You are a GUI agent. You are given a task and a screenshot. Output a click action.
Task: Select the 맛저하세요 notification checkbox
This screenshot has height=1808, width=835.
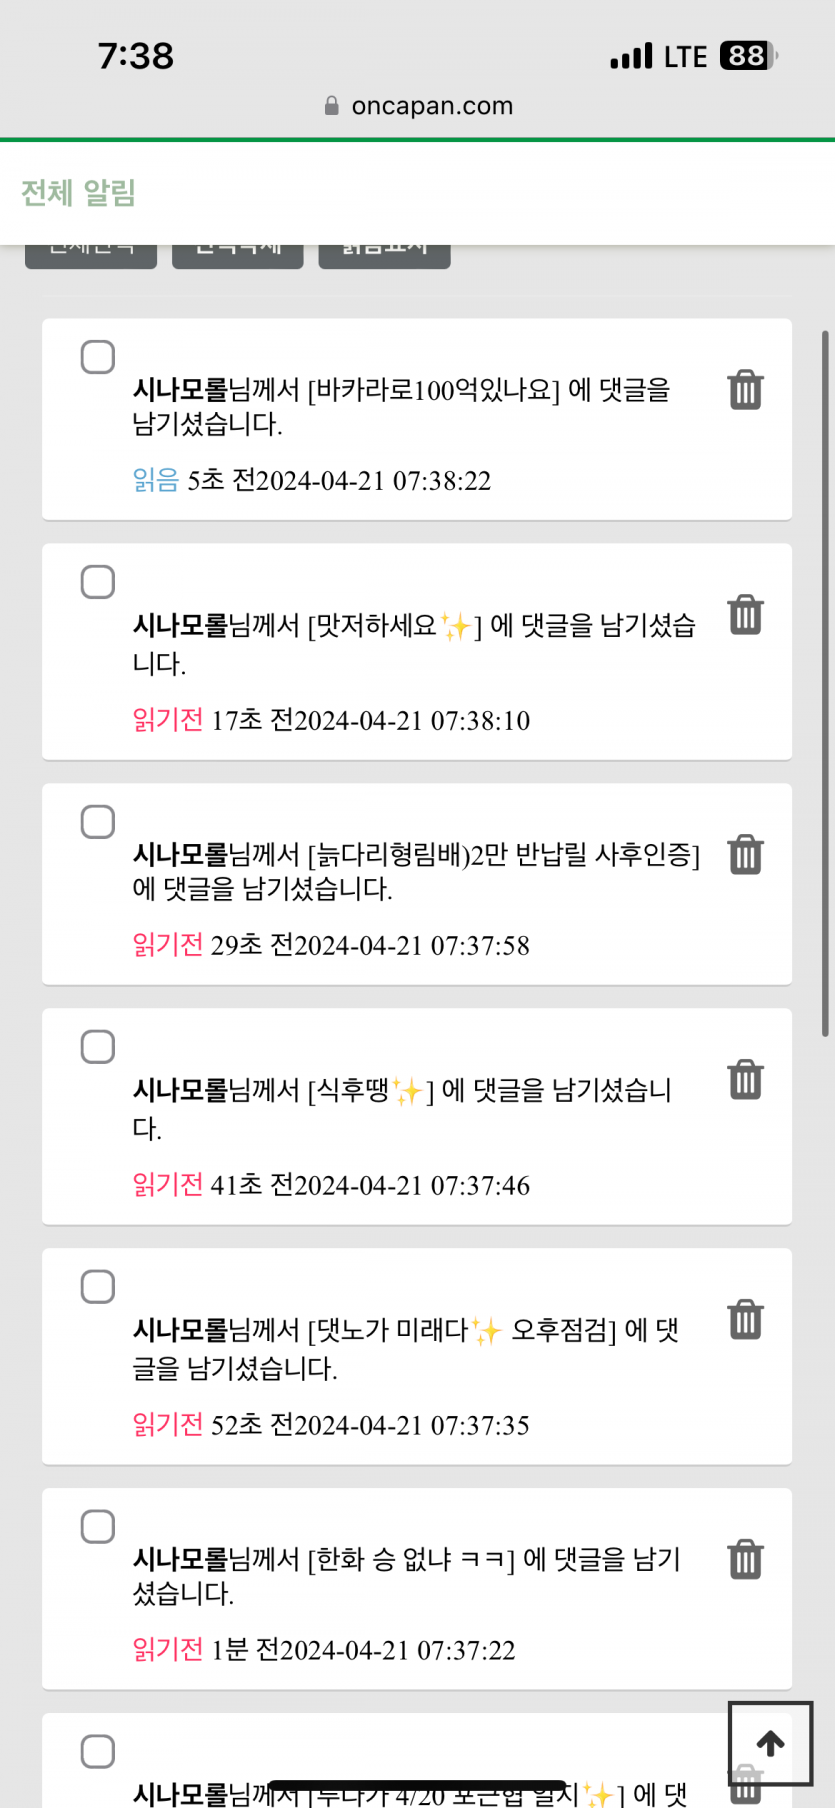[x=98, y=582]
